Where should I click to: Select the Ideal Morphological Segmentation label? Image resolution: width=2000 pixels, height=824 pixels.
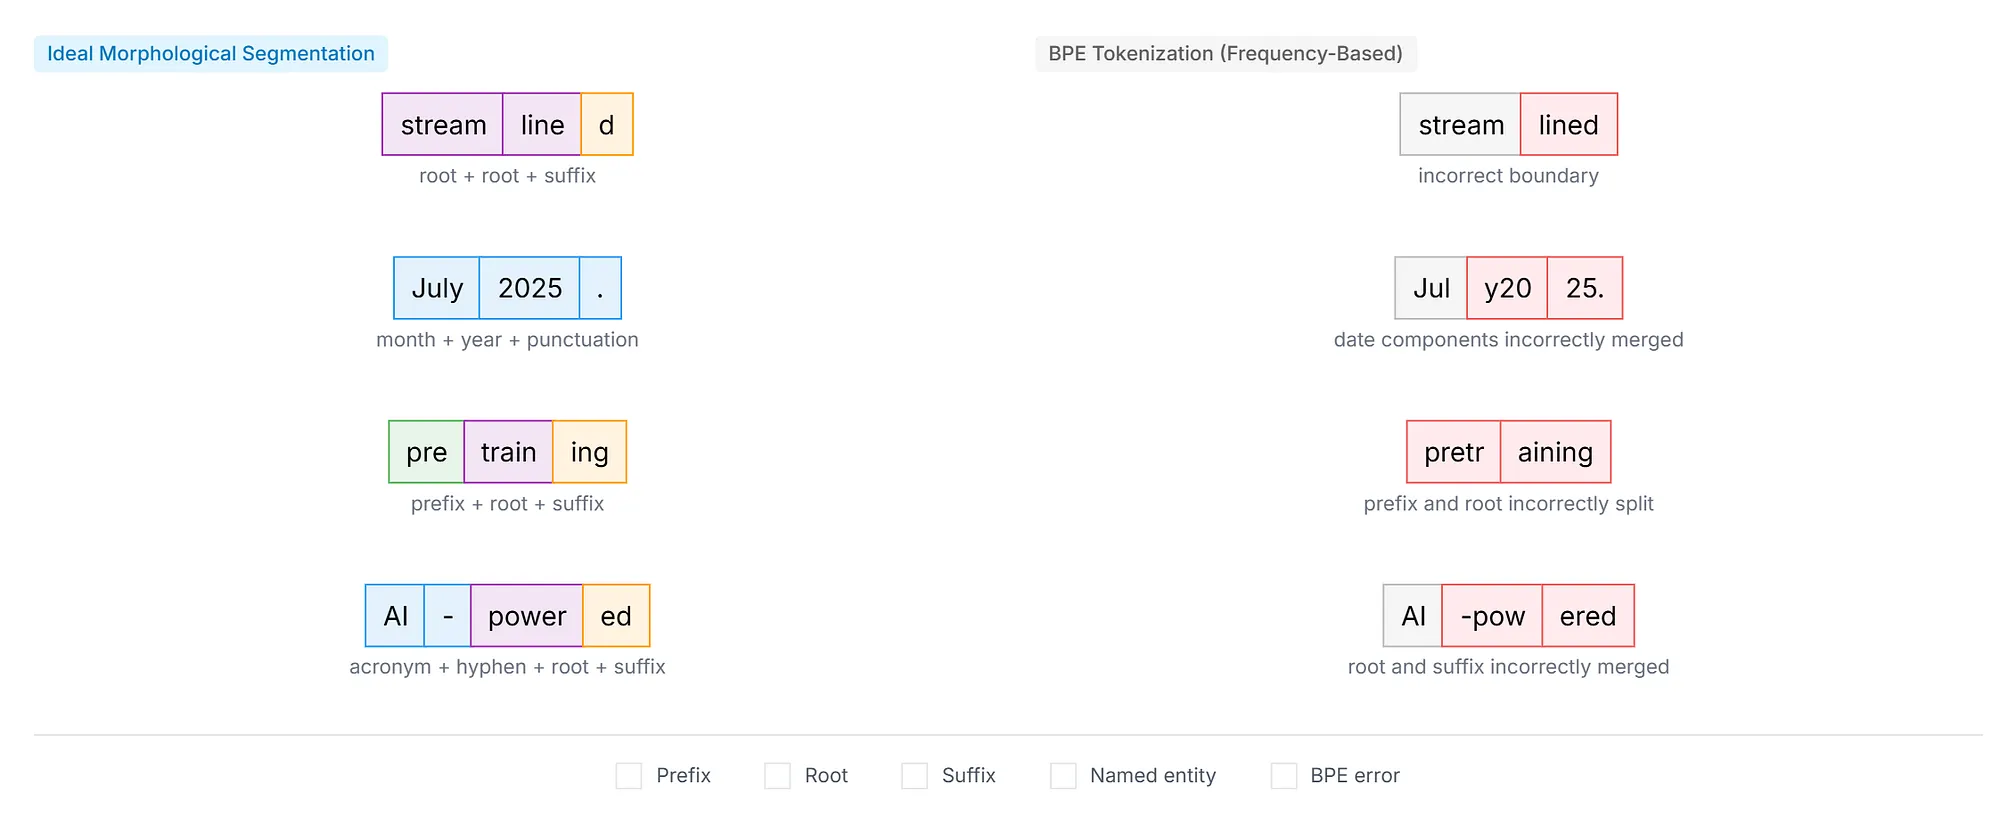pyautogui.click(x=211, y=54)
